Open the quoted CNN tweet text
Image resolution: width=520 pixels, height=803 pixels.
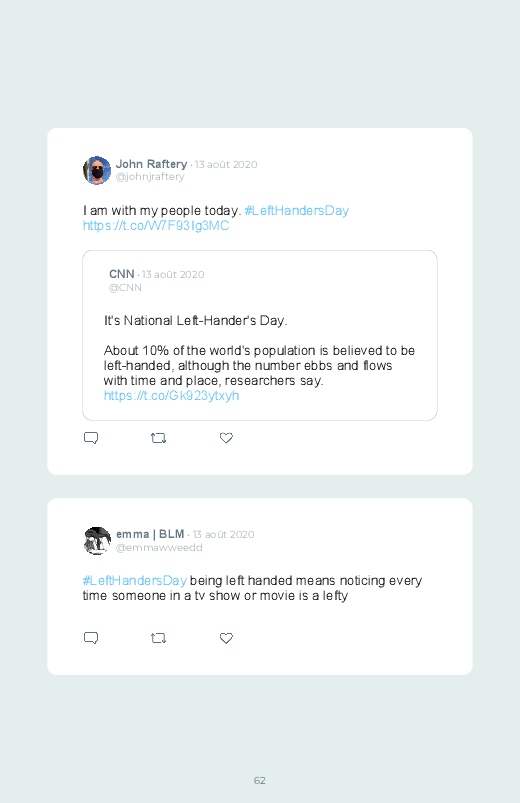[x=259, y=358]
